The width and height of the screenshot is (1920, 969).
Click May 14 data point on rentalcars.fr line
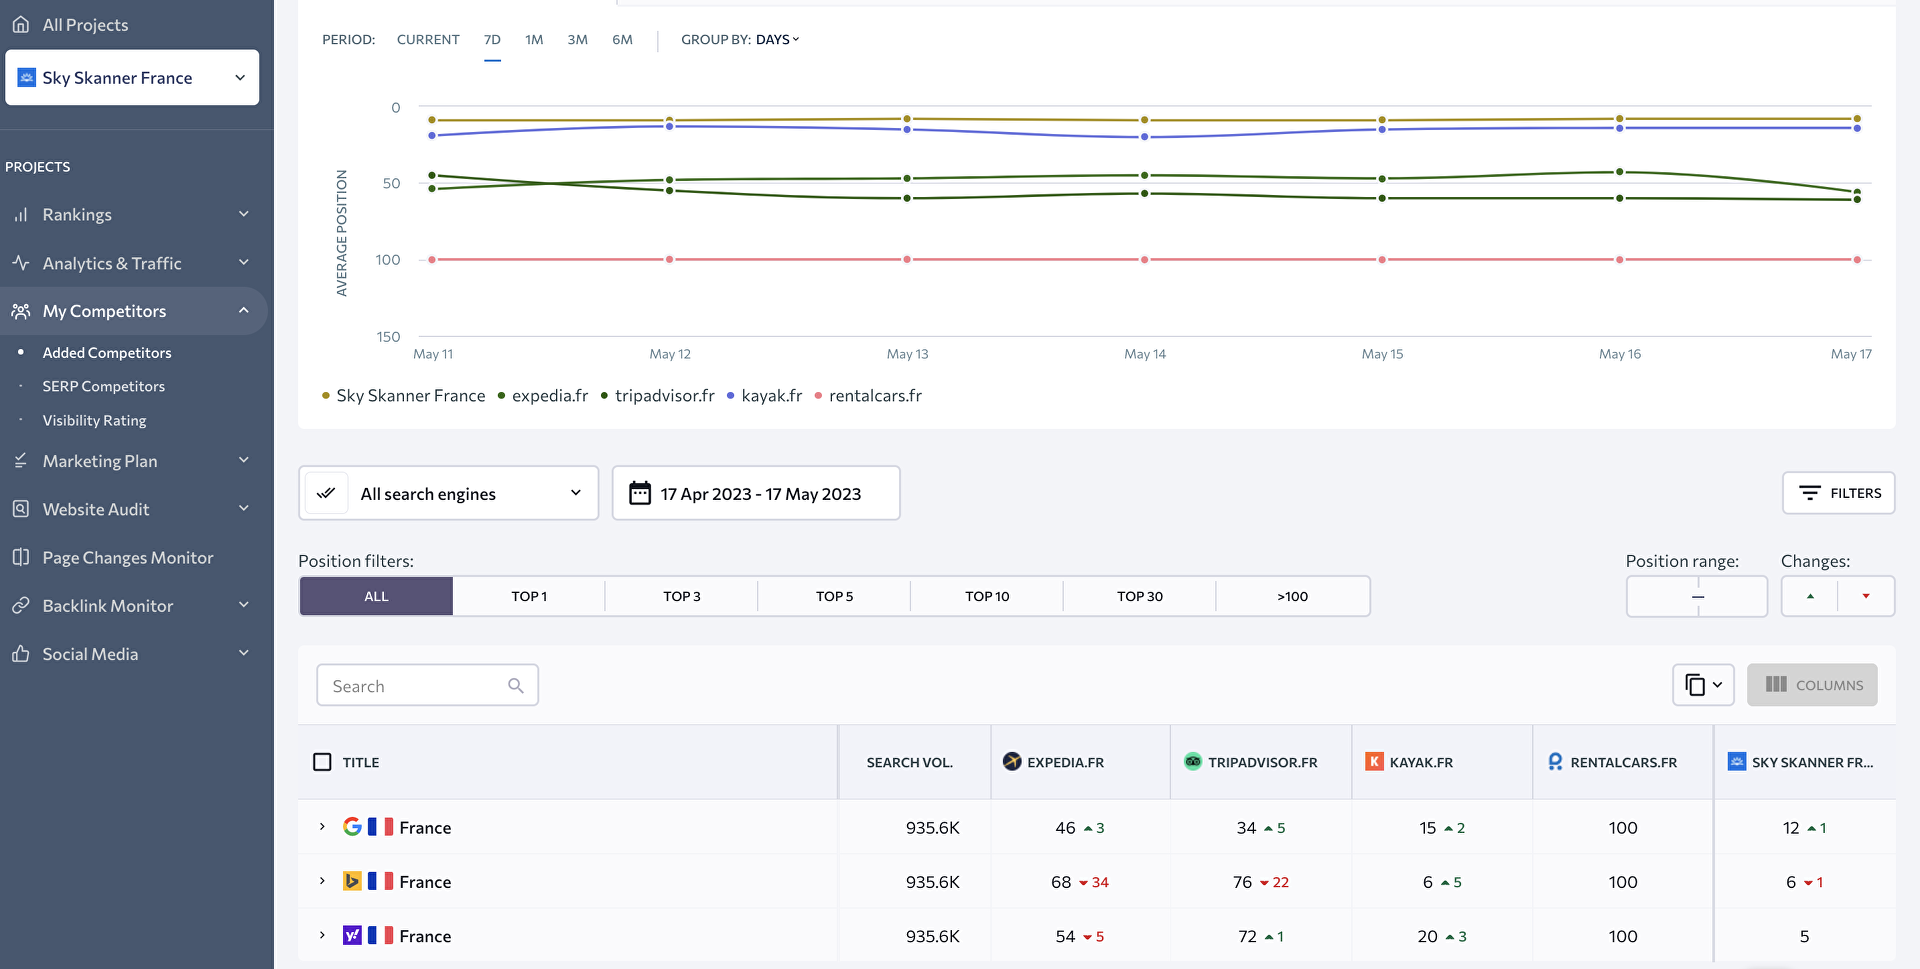1145,259
